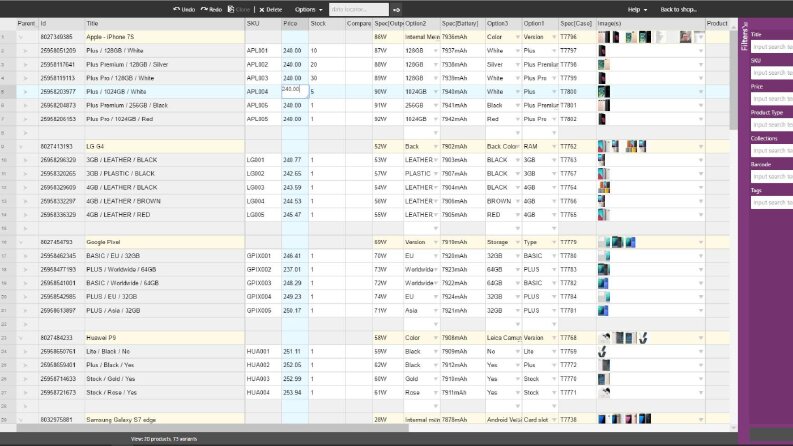Open Option2 Color dropdown in Huawei P9 row

coord(435,338)
